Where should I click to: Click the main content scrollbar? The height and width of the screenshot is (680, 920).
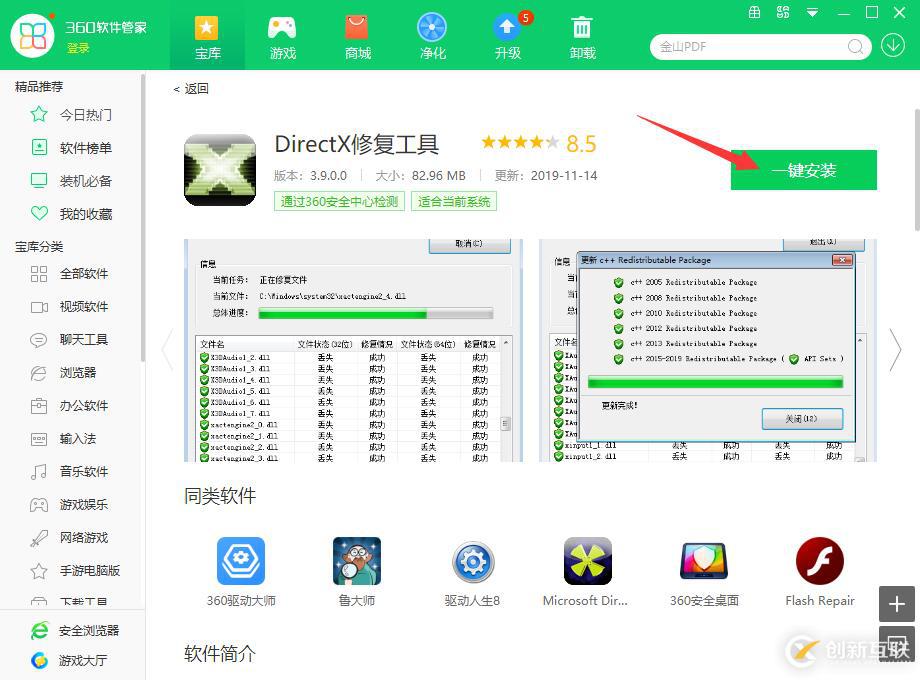(x=917, y=170)
